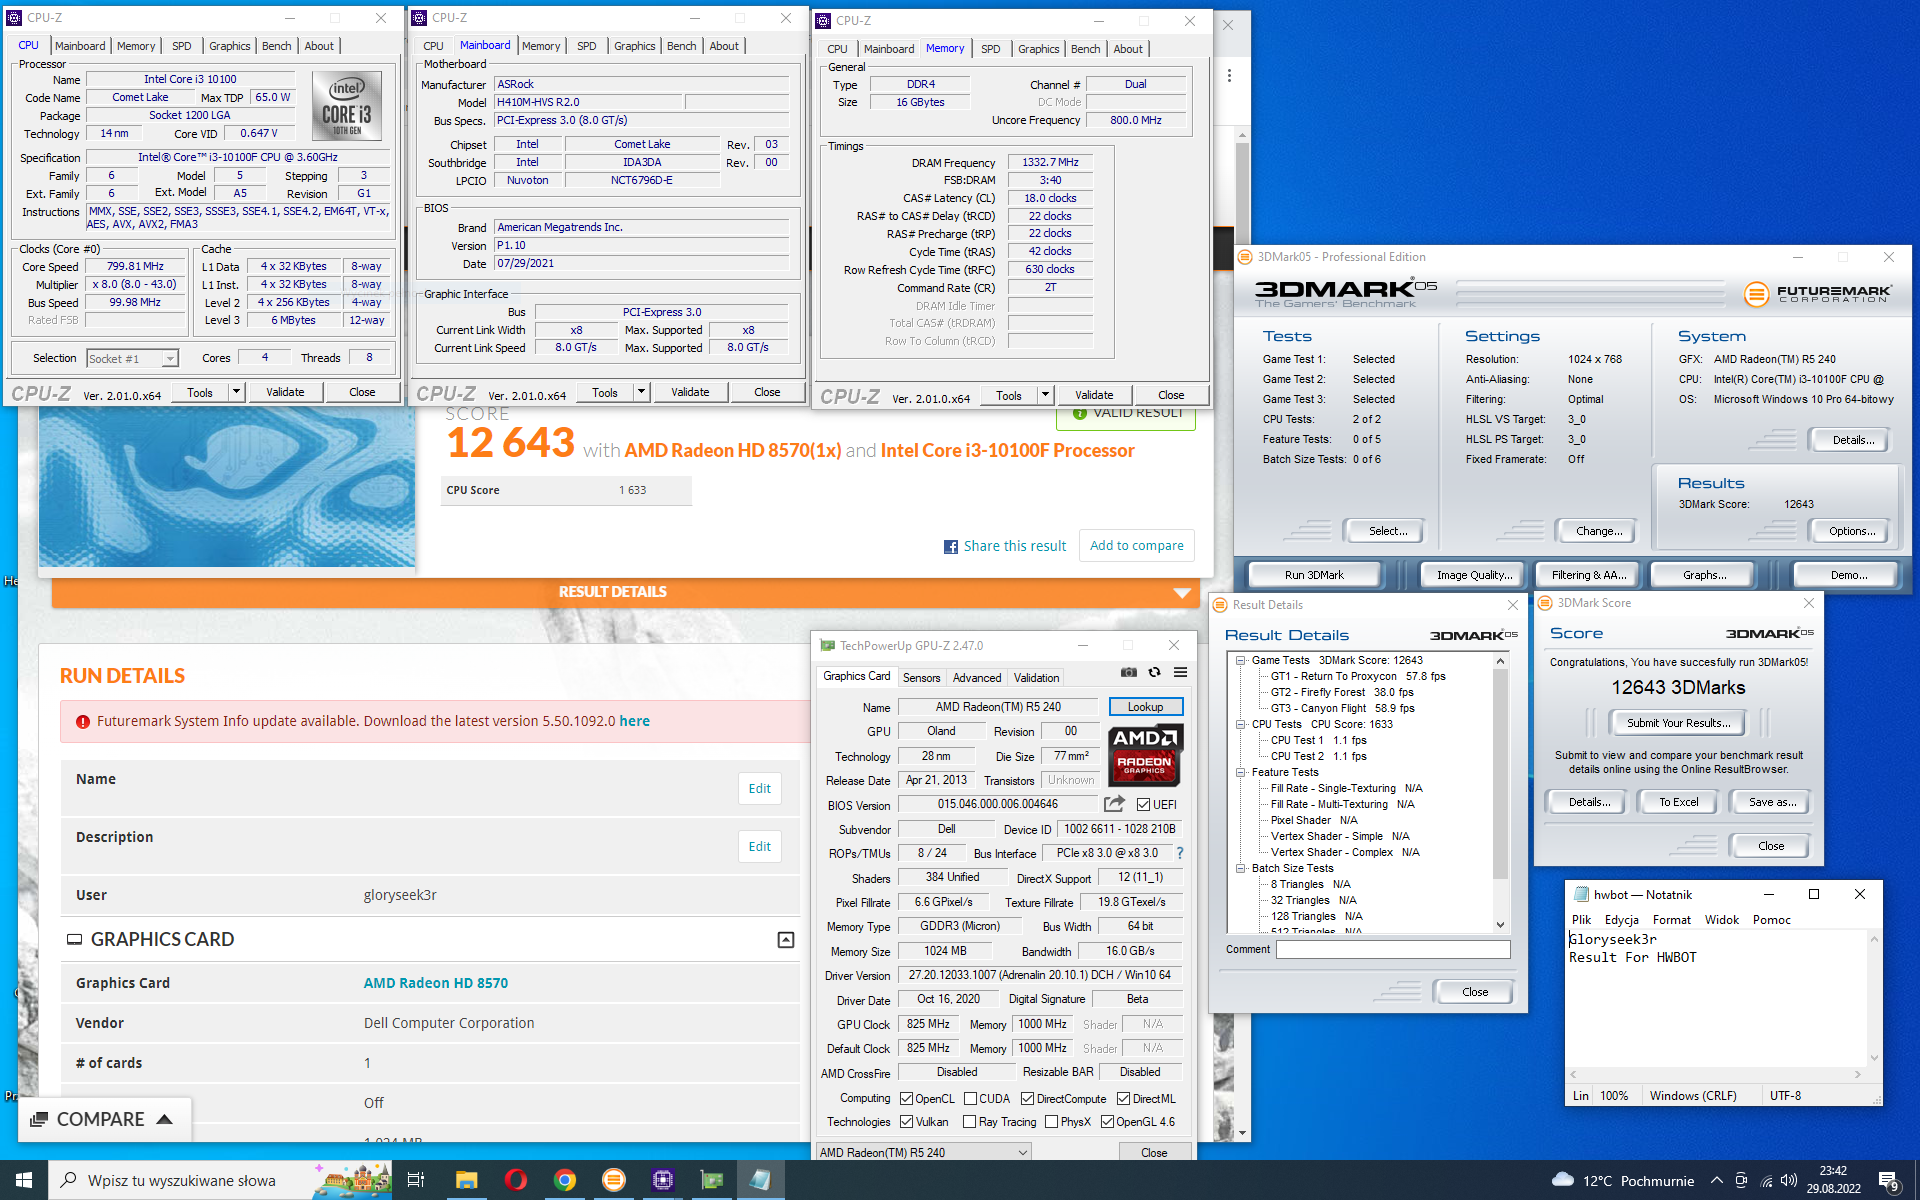Toggle the DirectML checkbox
Viewport: 1920px width, 1200px height.
click(1123, 1099)
